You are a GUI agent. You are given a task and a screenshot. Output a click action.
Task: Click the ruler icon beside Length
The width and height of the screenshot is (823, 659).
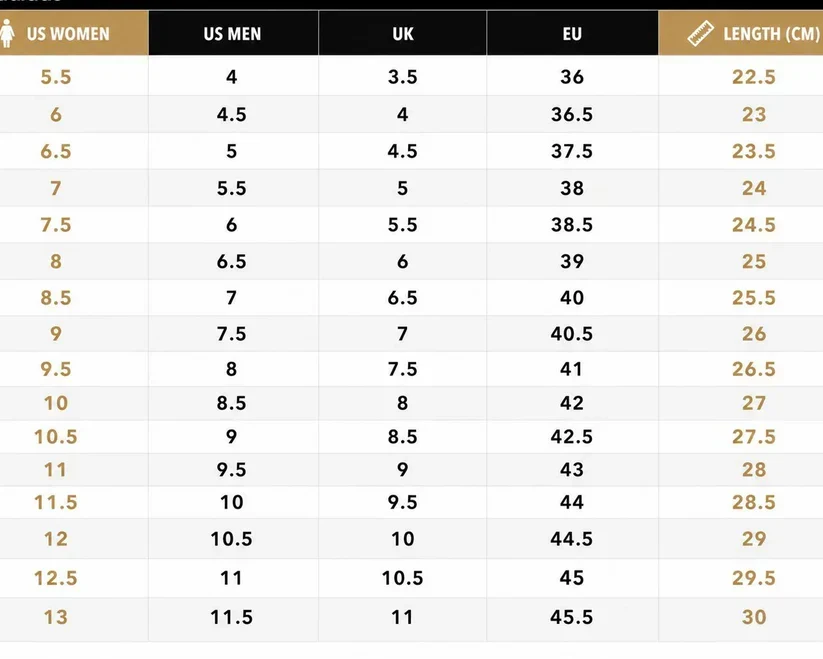pos(701,34)
